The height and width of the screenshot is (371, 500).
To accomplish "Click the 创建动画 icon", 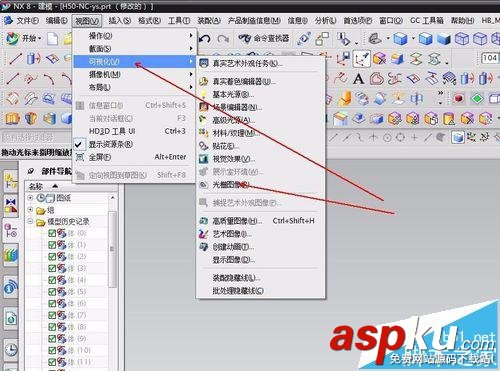I will 204,247.
